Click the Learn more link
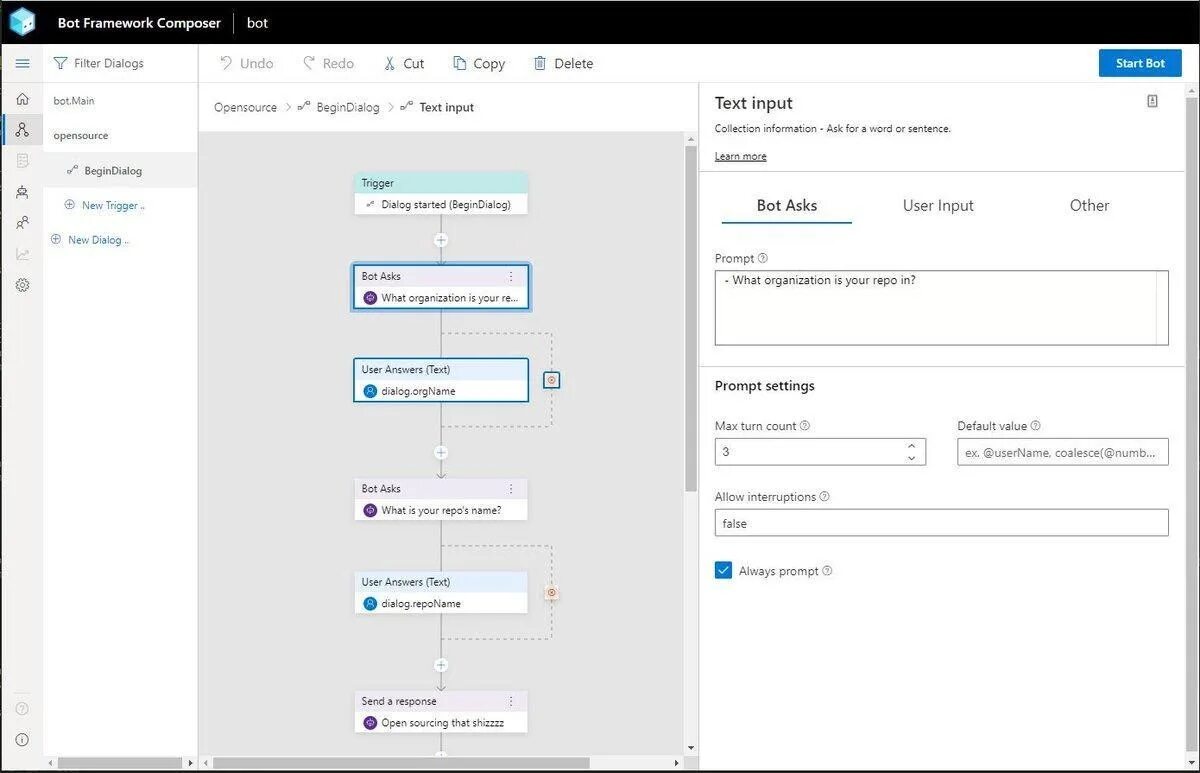The width and height of the screenshot is (1200, 773). (x=740, y=156)
